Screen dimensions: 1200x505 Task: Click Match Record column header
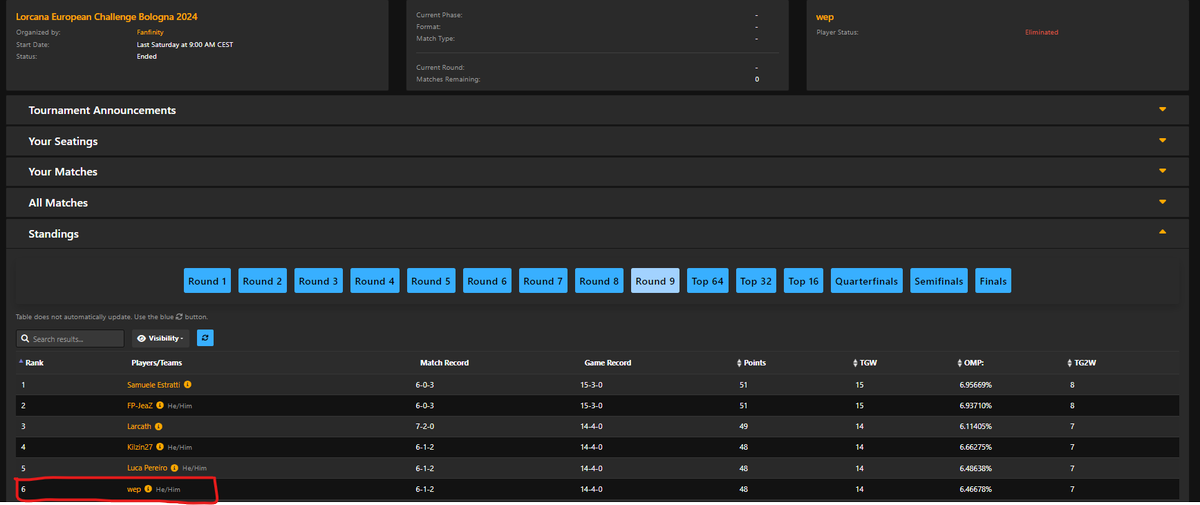tap(442, 362)
